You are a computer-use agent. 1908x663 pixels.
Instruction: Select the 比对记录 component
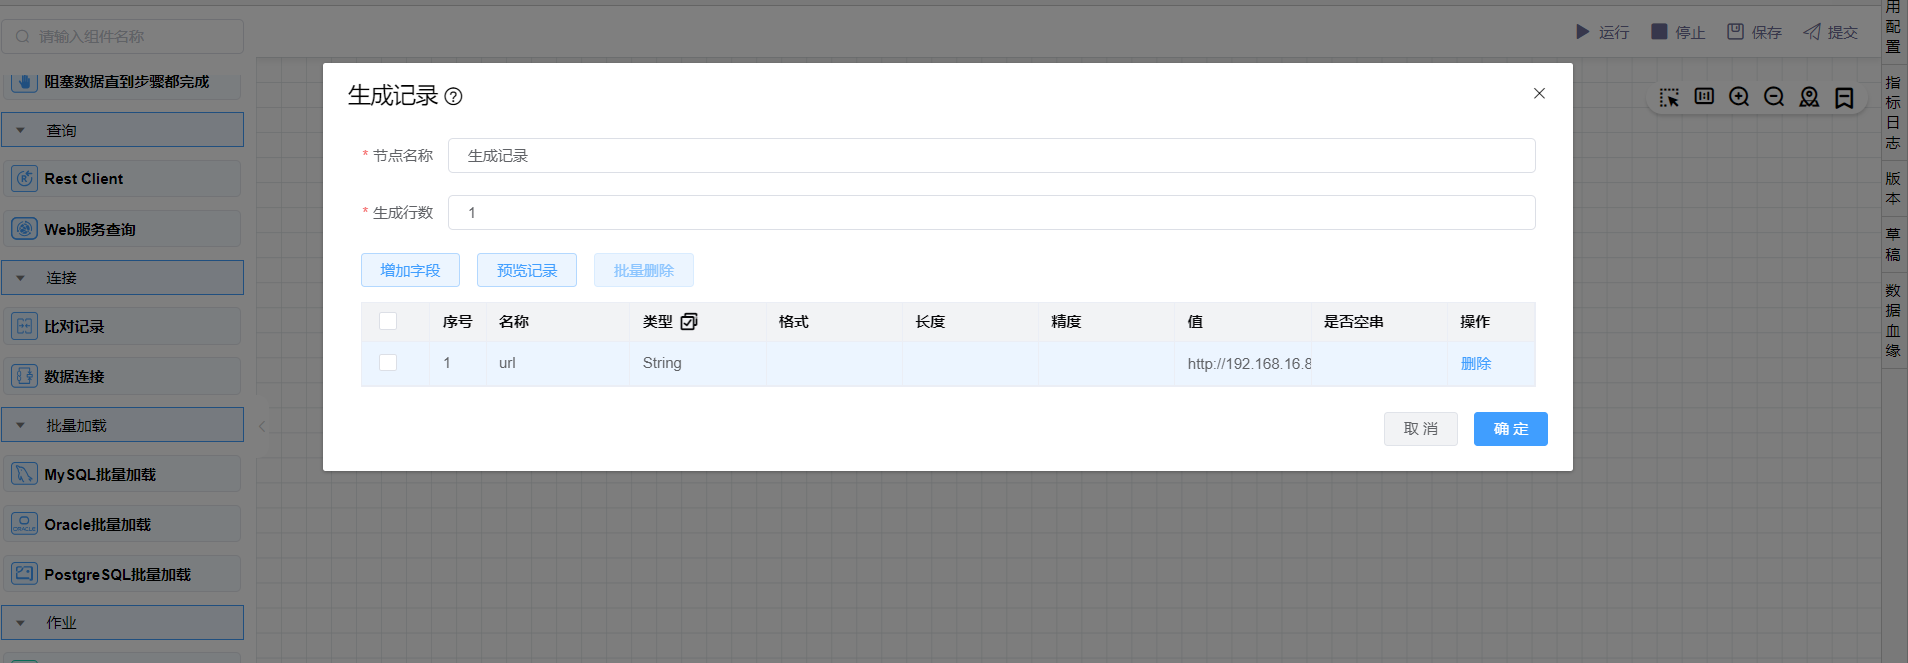click(x=122, y=326)
